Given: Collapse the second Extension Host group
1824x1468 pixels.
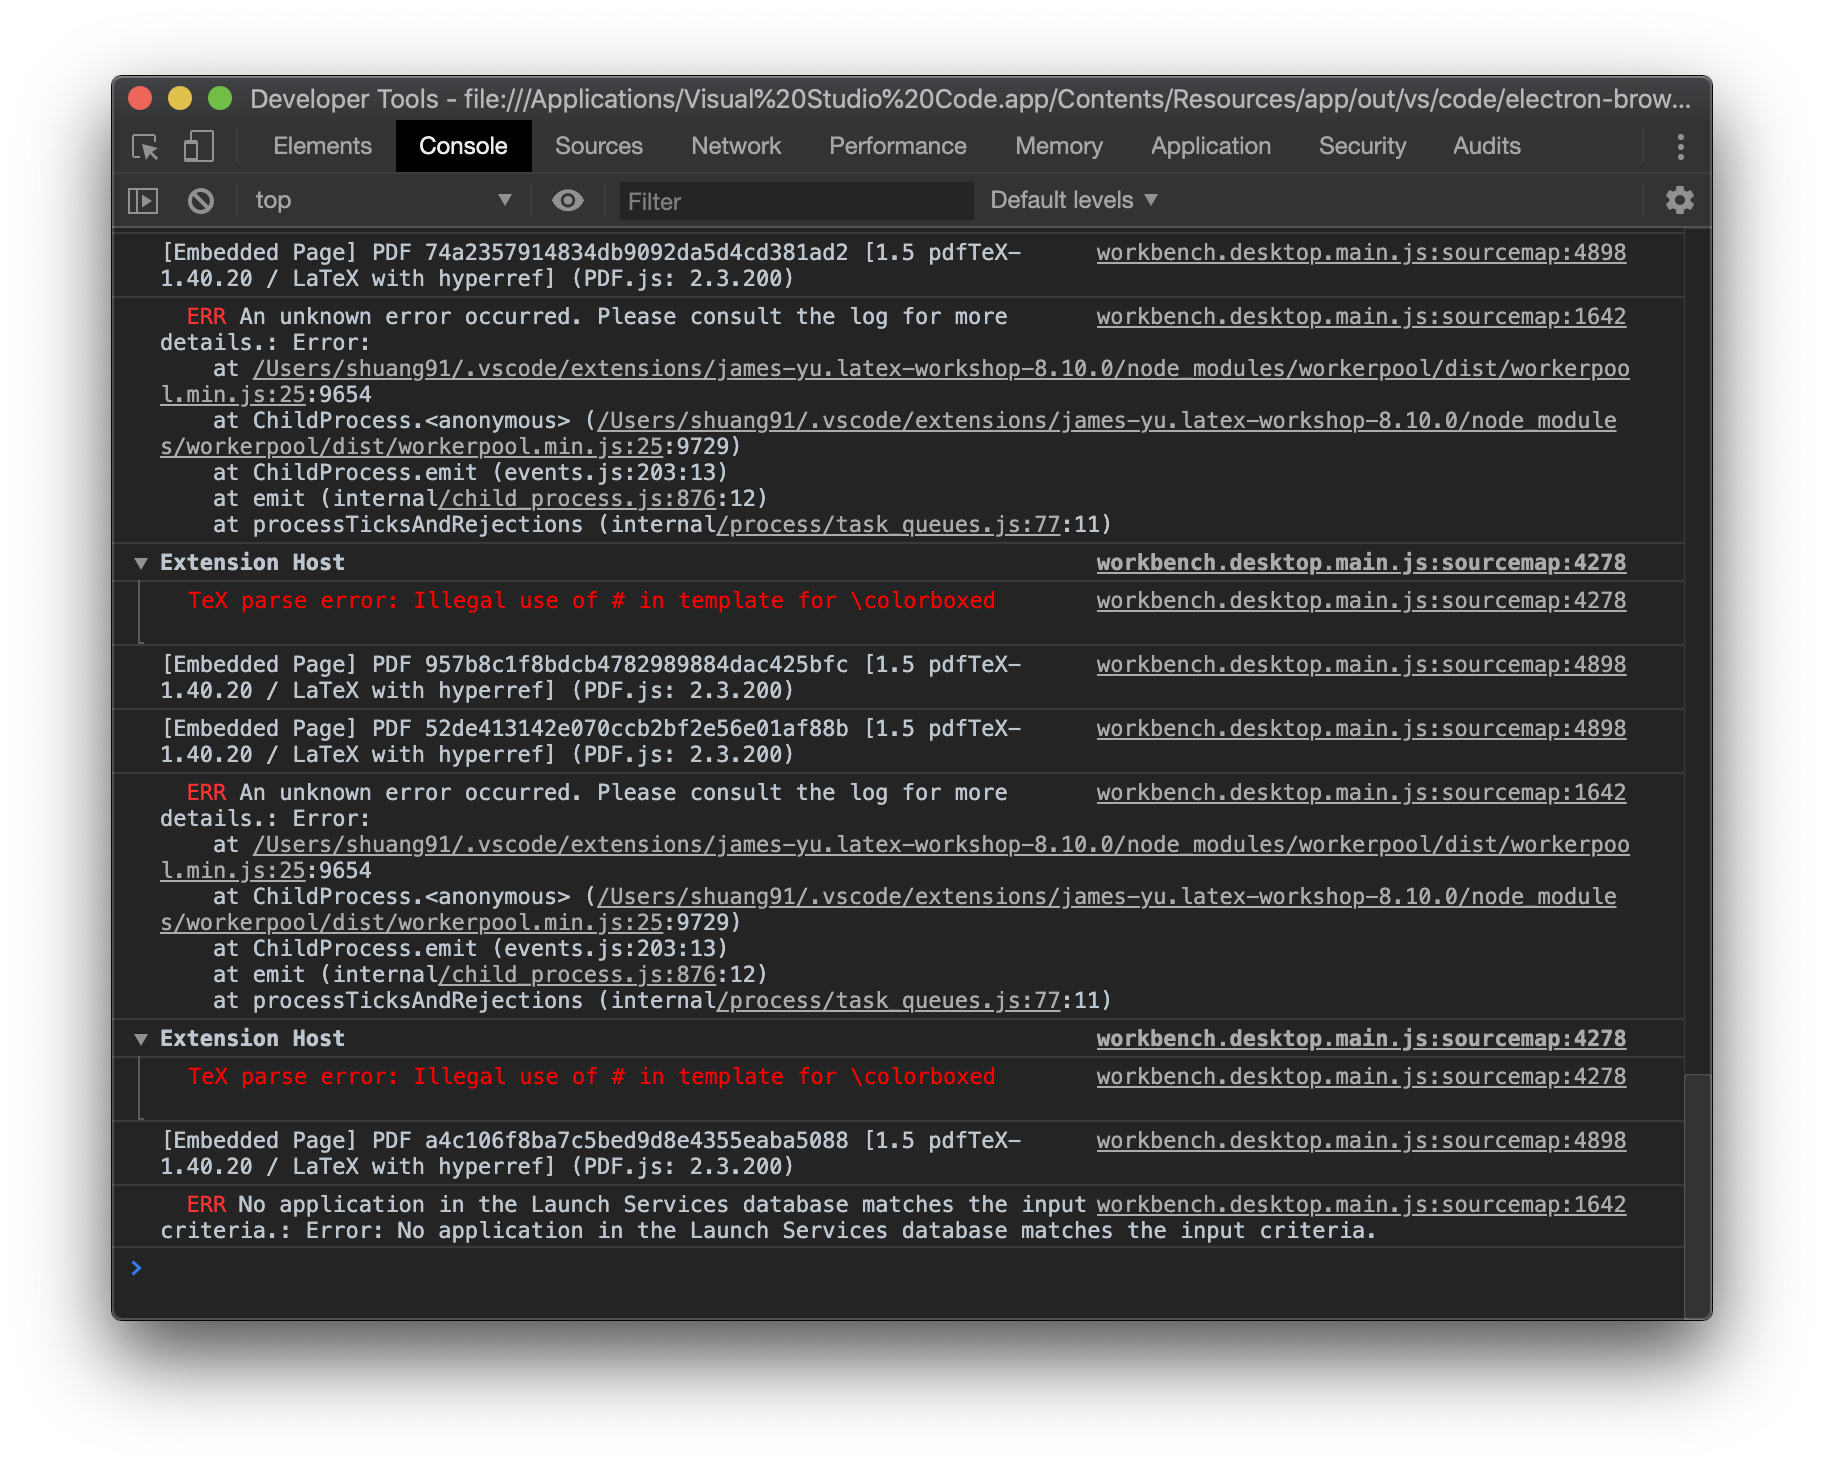Looking at the screenshot, I should pyautogui.click(x=141, y=1038).
